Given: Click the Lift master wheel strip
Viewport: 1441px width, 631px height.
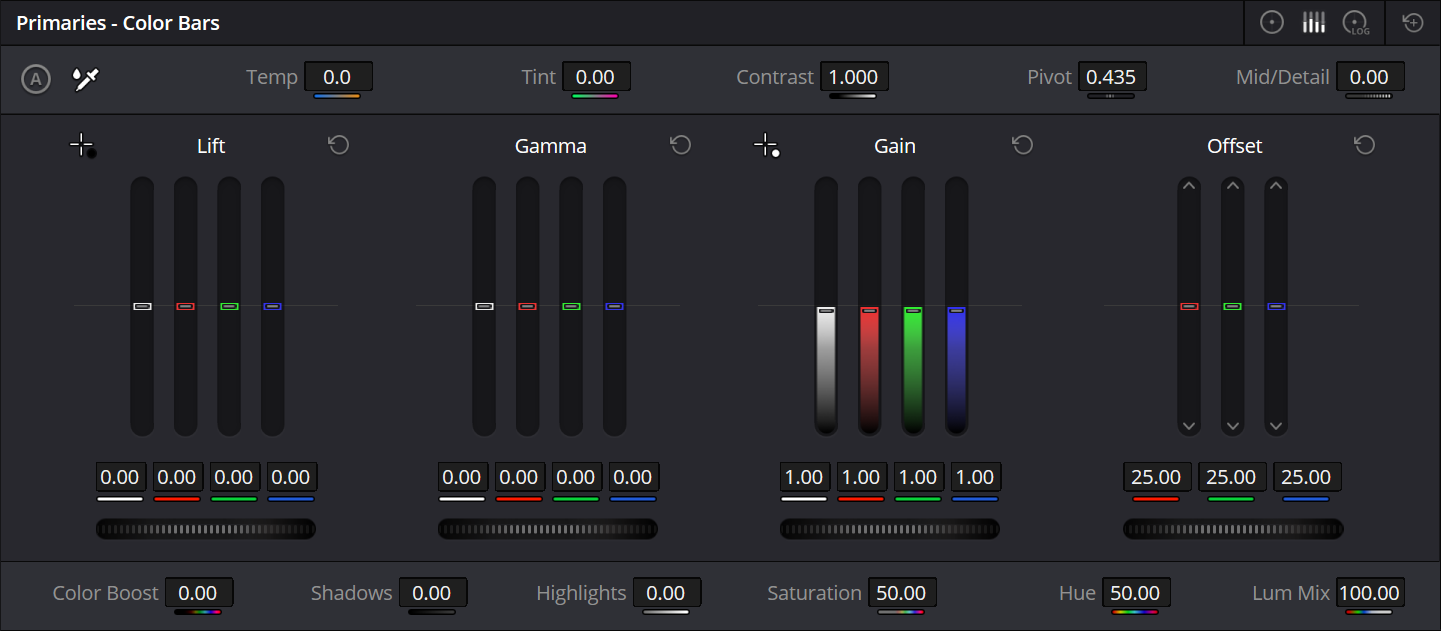Looking at the screenshot, I should click(x=206, y=529).
